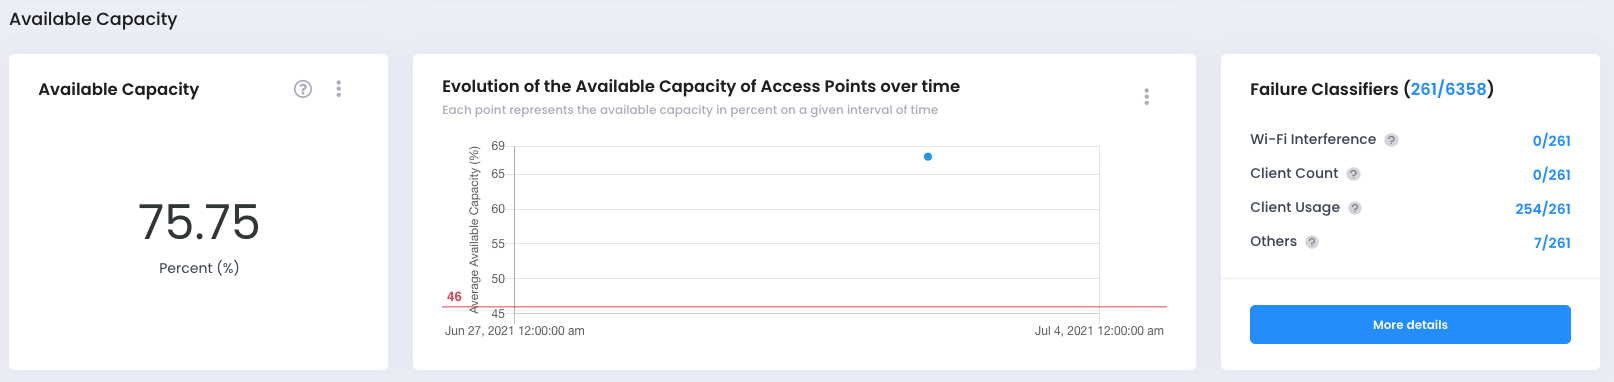The width and height of the screenshot is (1614, 382).
Task: Open help icon on Available Capacity card
Action: (303, 89)
